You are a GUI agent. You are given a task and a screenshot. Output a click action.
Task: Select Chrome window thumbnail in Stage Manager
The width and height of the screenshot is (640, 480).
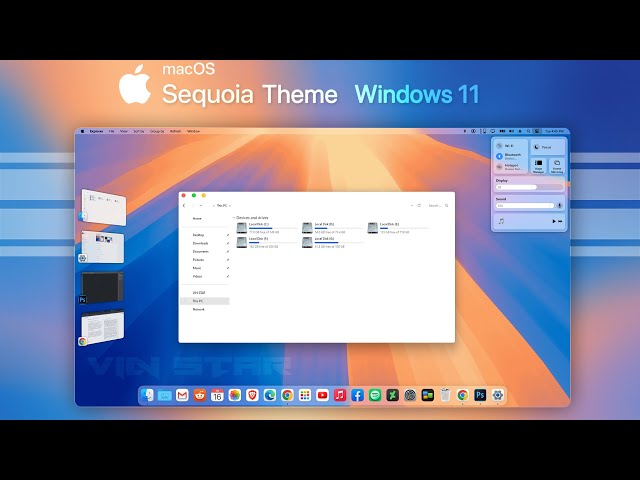[x=103, y=327]
